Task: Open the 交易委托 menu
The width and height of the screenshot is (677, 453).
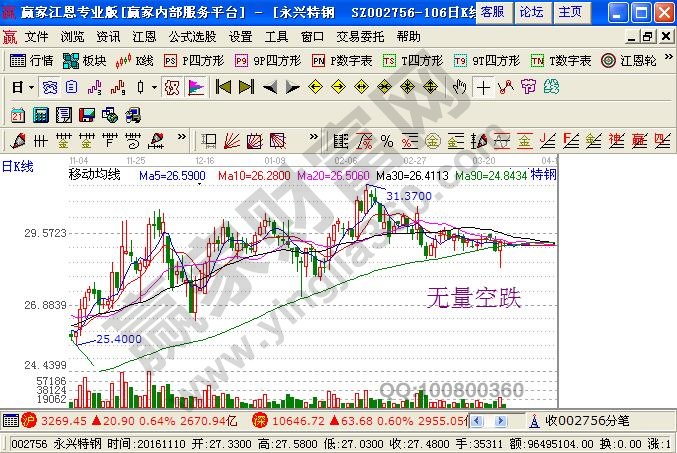Action: point(361,36)
